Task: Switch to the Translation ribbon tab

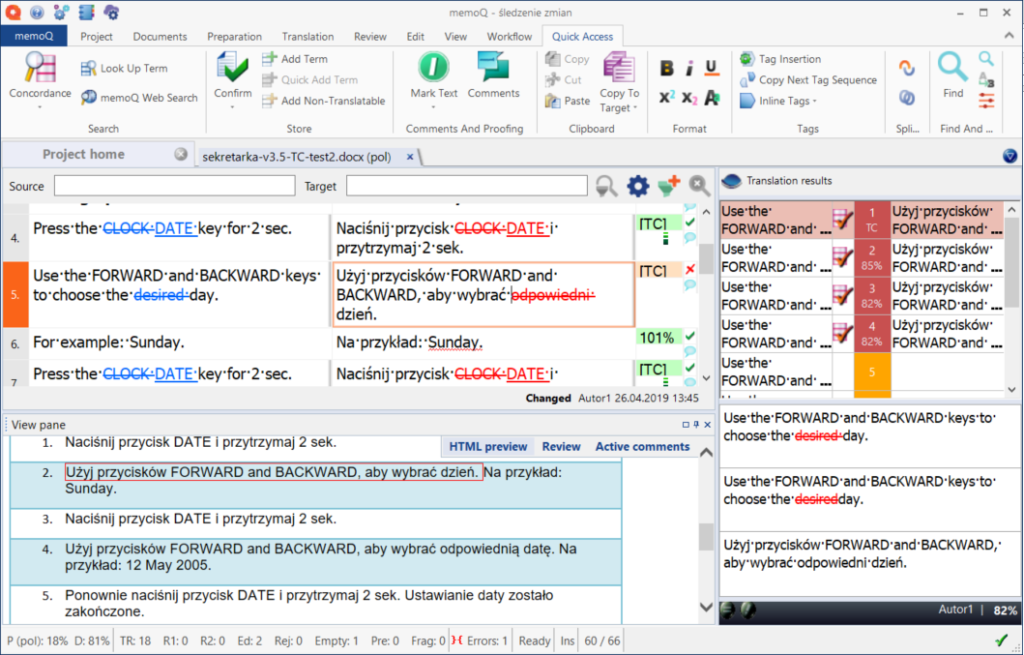Action: coord(307,37)
